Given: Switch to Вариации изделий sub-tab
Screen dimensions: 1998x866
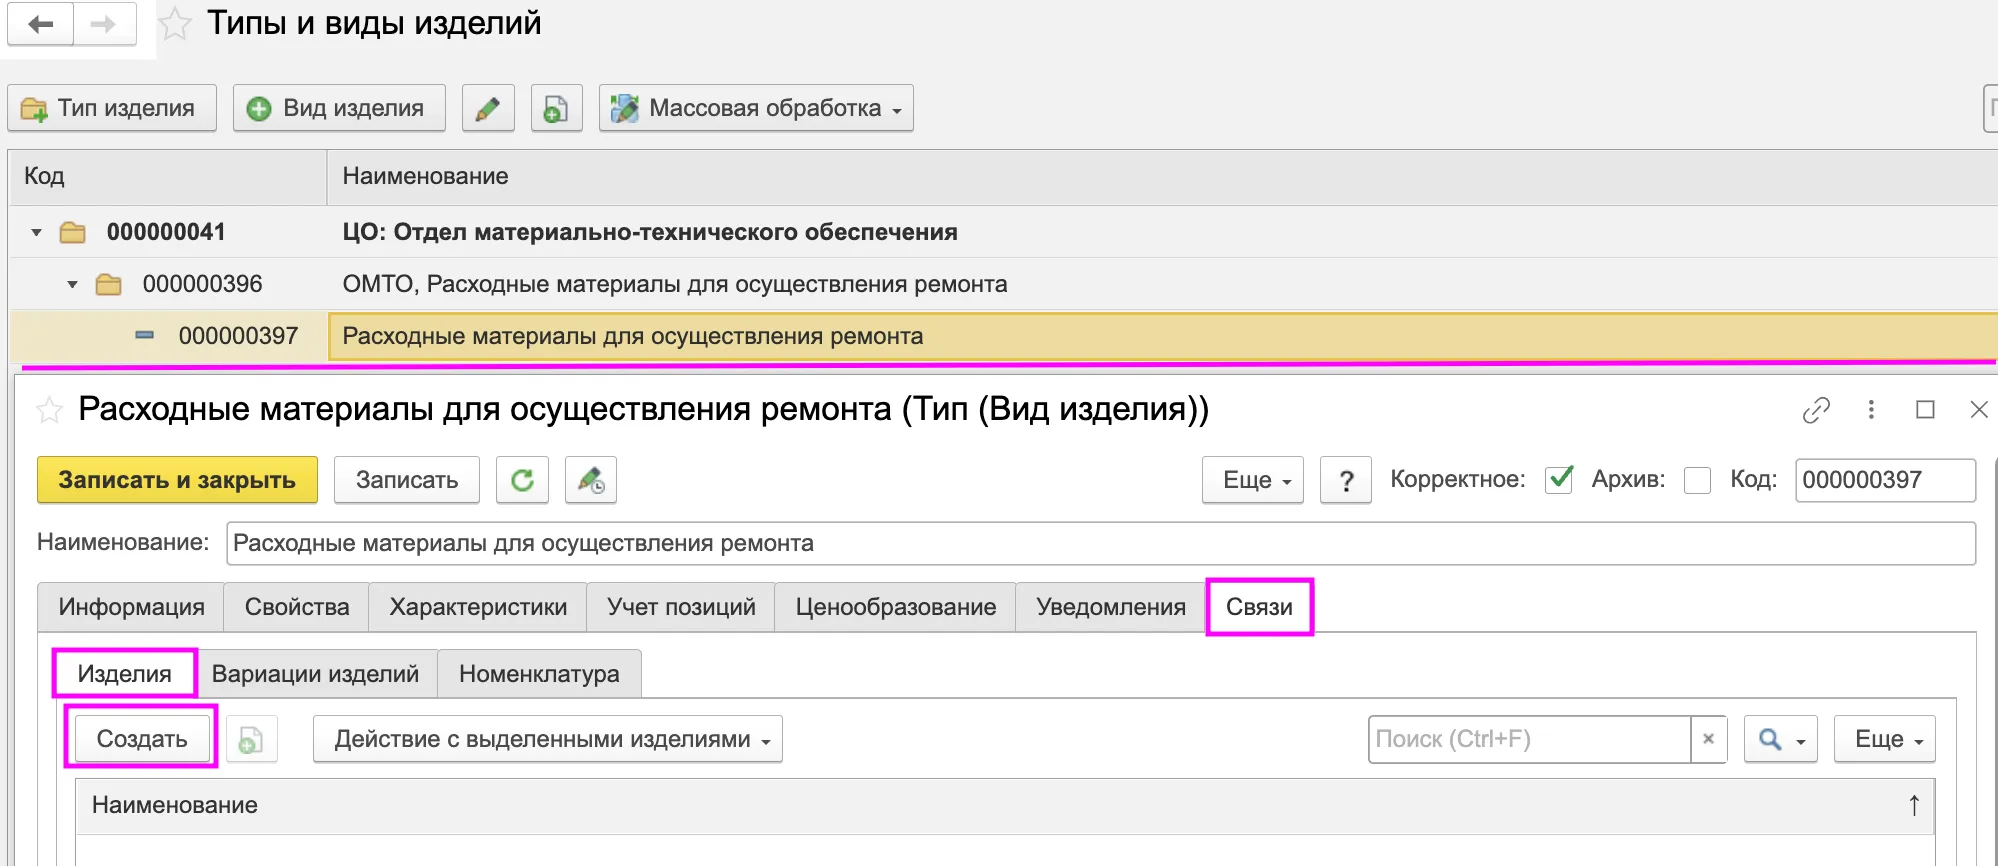Looking at the screenshot, I should [316, 674].
